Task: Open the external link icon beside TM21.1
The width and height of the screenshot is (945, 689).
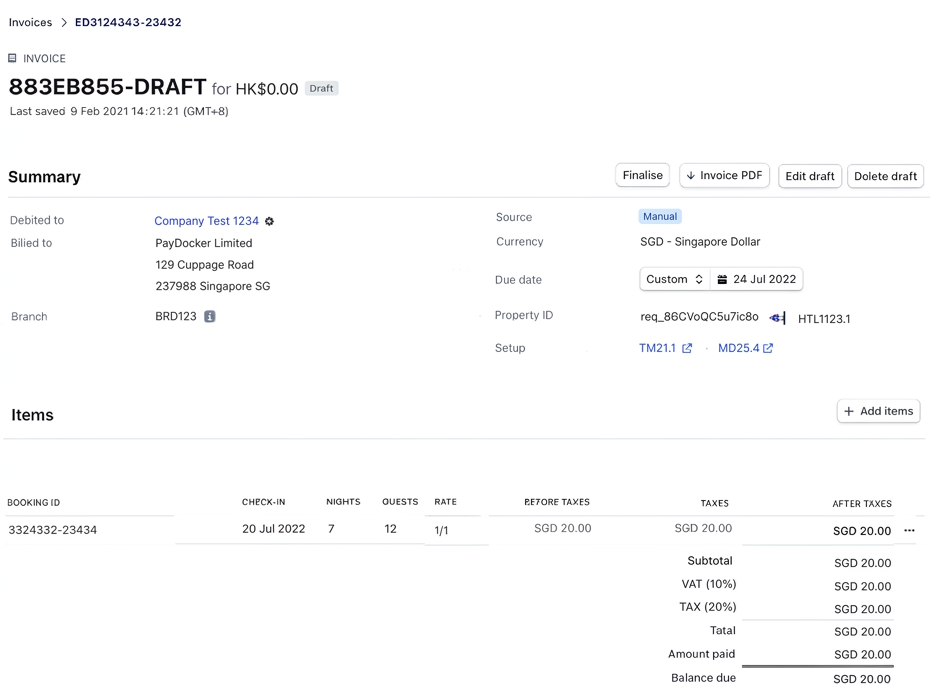Action: point(687,348)
